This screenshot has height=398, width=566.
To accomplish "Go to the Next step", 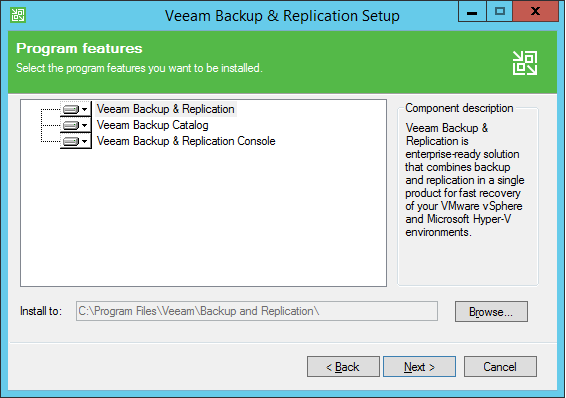I will click(x=419, y=367).
